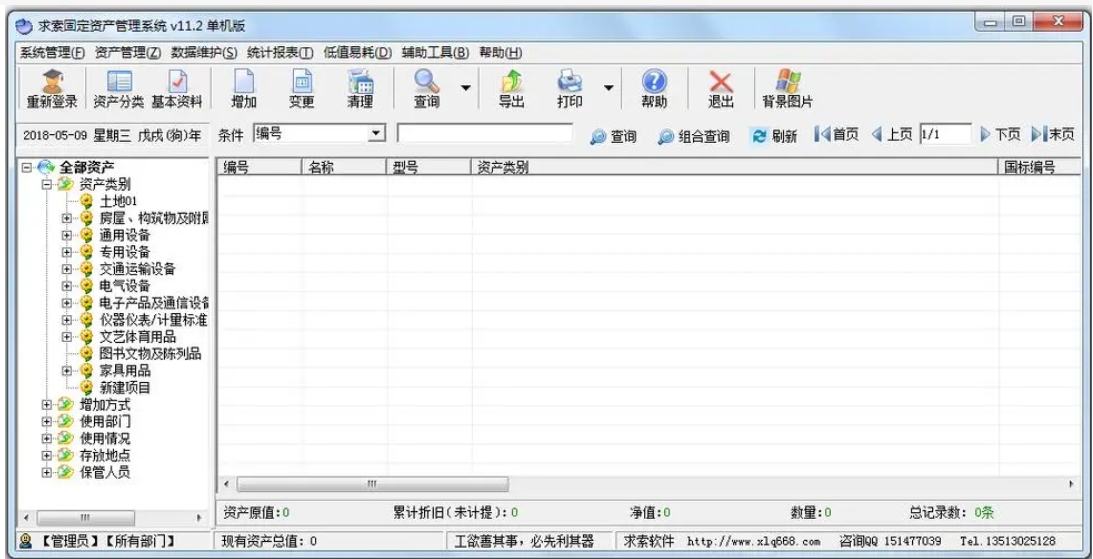Expand the 增加方式 tree node
The width and height of the screenshot is (1093, 559).
[46, 405]
